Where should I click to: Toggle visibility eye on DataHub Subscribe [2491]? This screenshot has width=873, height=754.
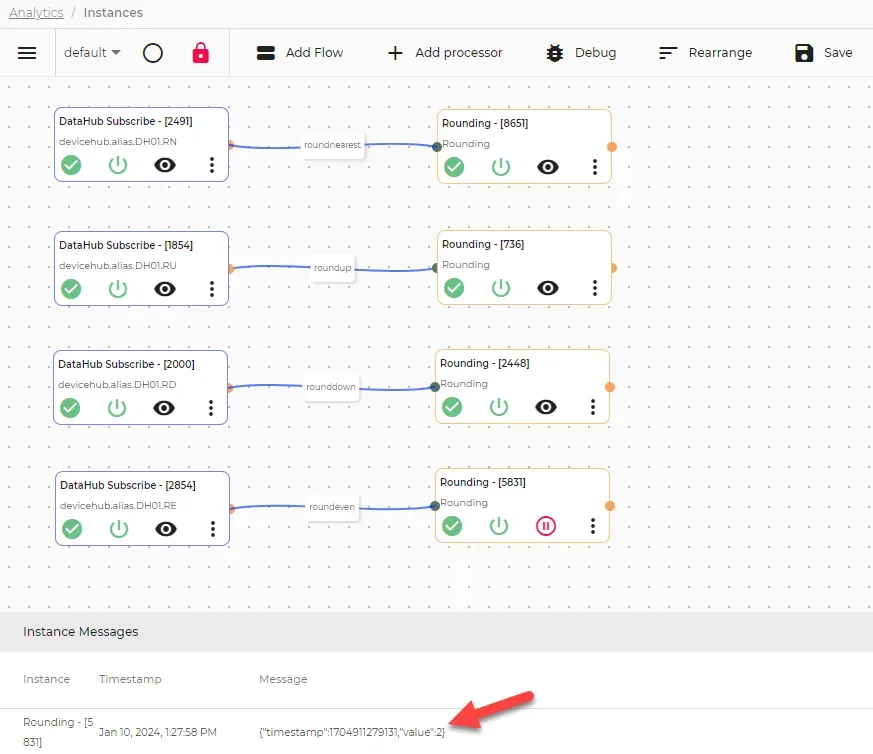(165, 165)
